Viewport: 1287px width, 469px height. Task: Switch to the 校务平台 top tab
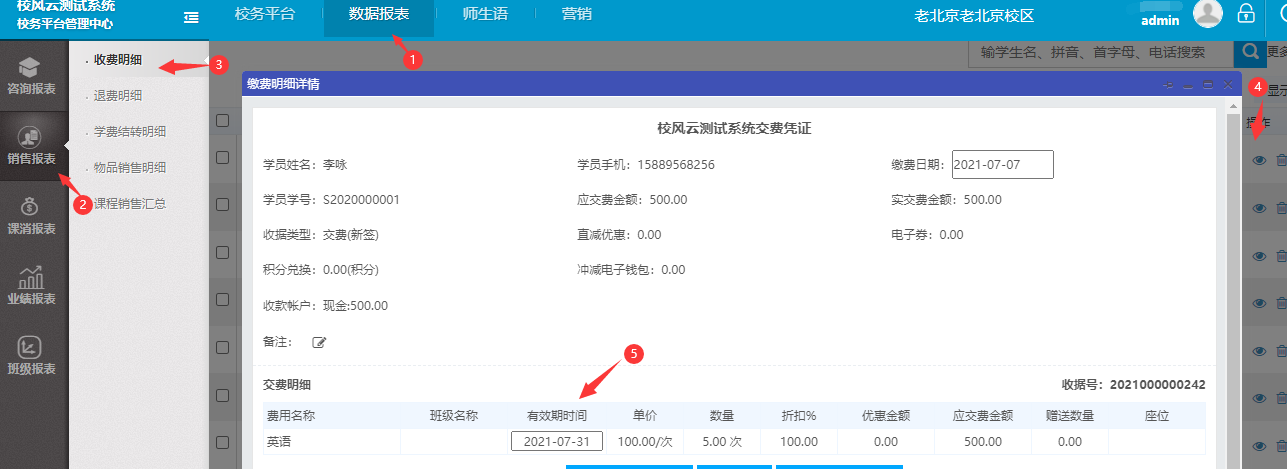[x=265, y=15]
